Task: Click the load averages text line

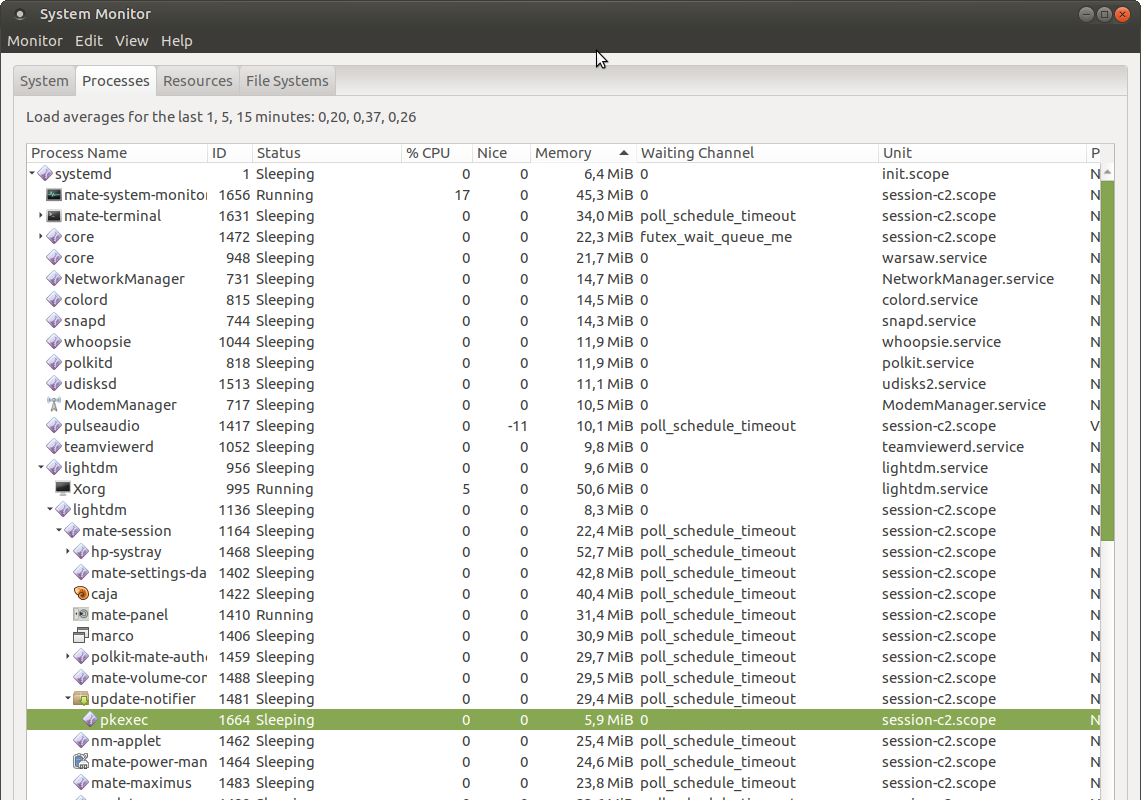Action: tap(221, 117)
